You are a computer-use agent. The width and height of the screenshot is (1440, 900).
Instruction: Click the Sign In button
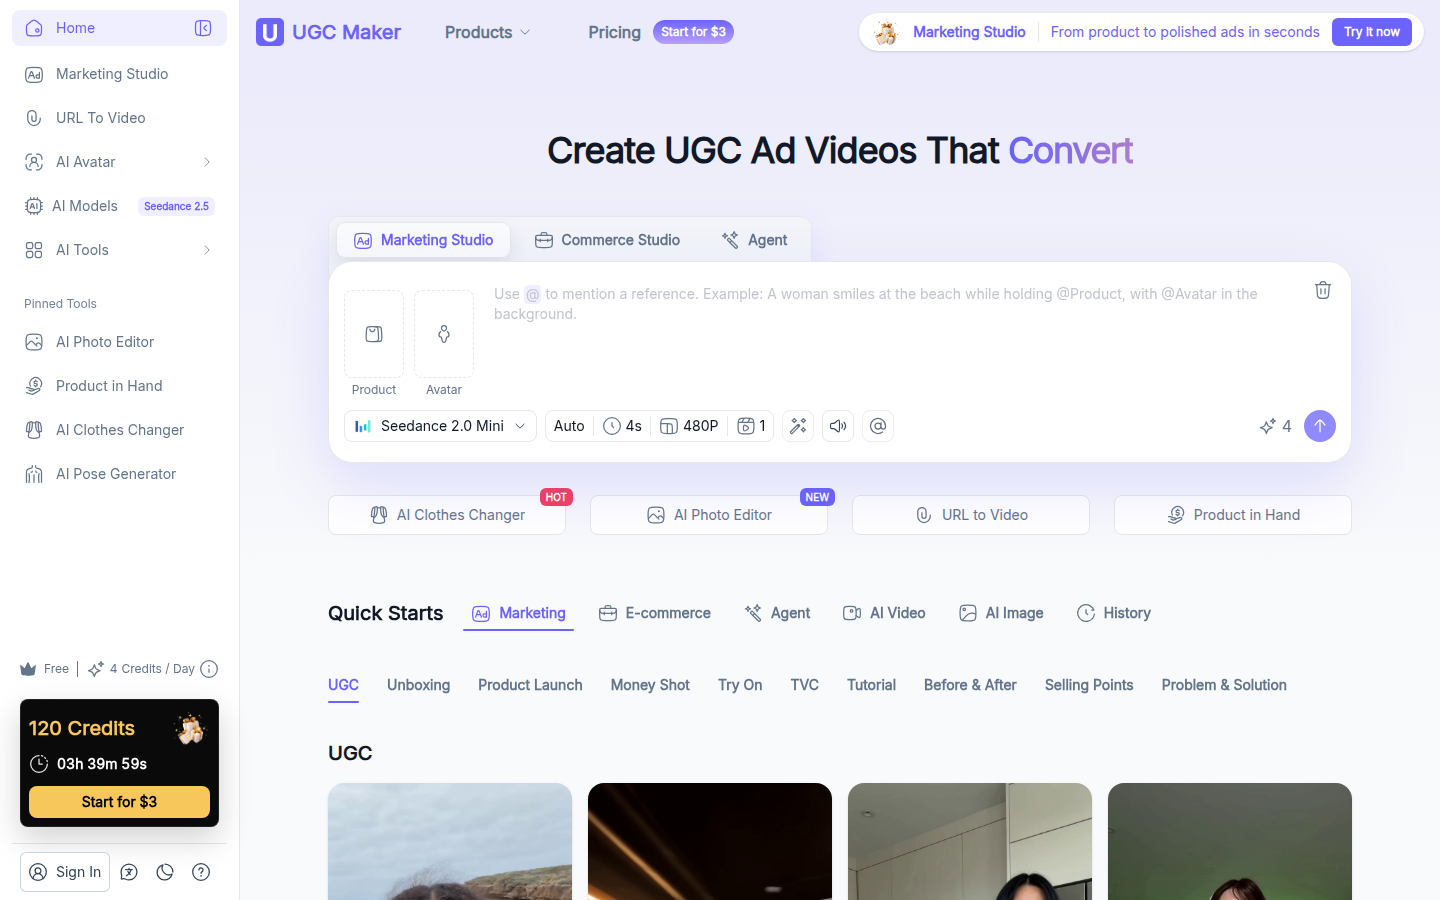[x=65, y=872]
